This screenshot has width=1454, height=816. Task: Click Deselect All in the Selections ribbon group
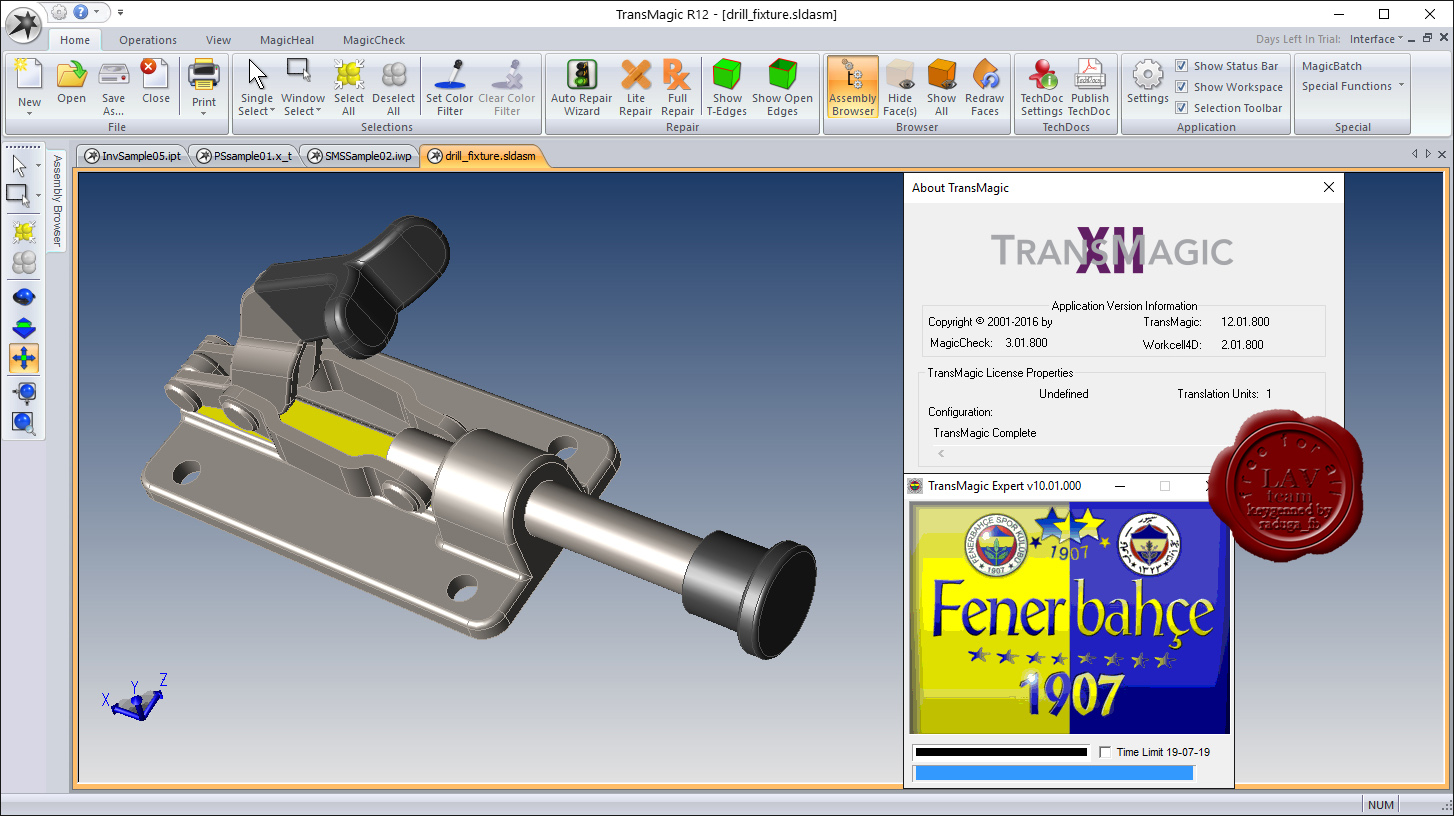point(393,87)
